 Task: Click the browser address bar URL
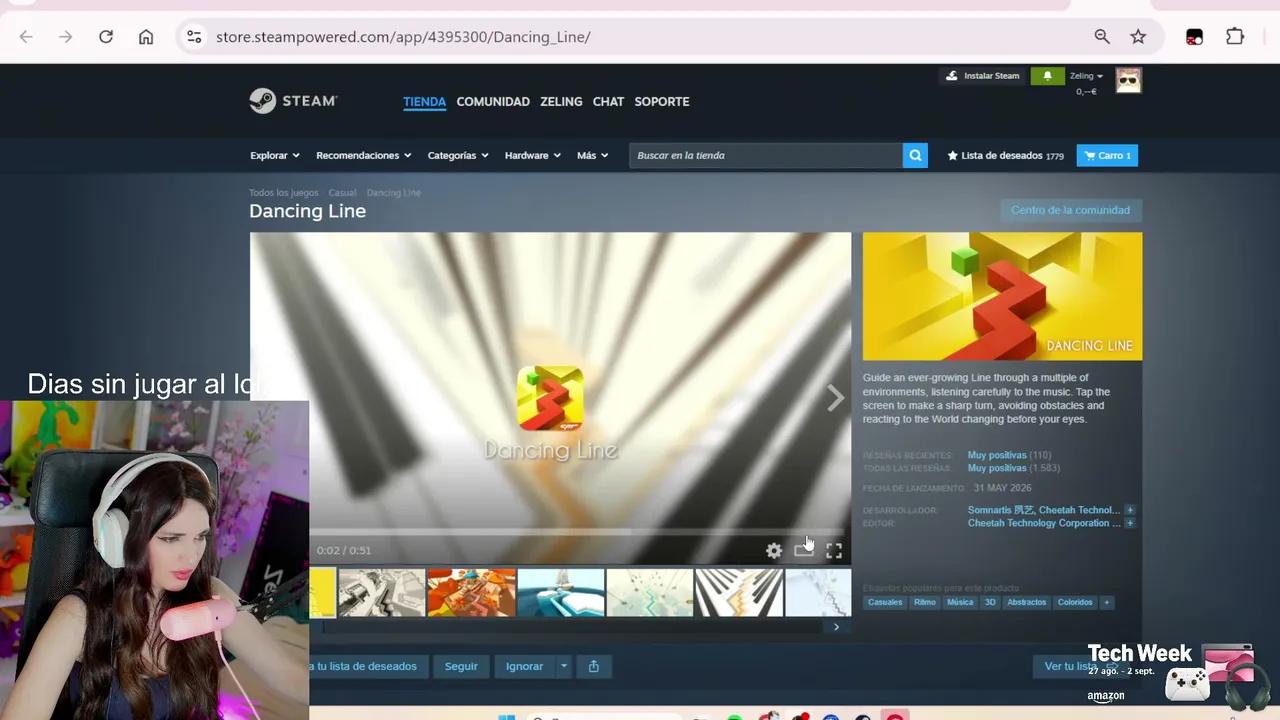[403, 37]
